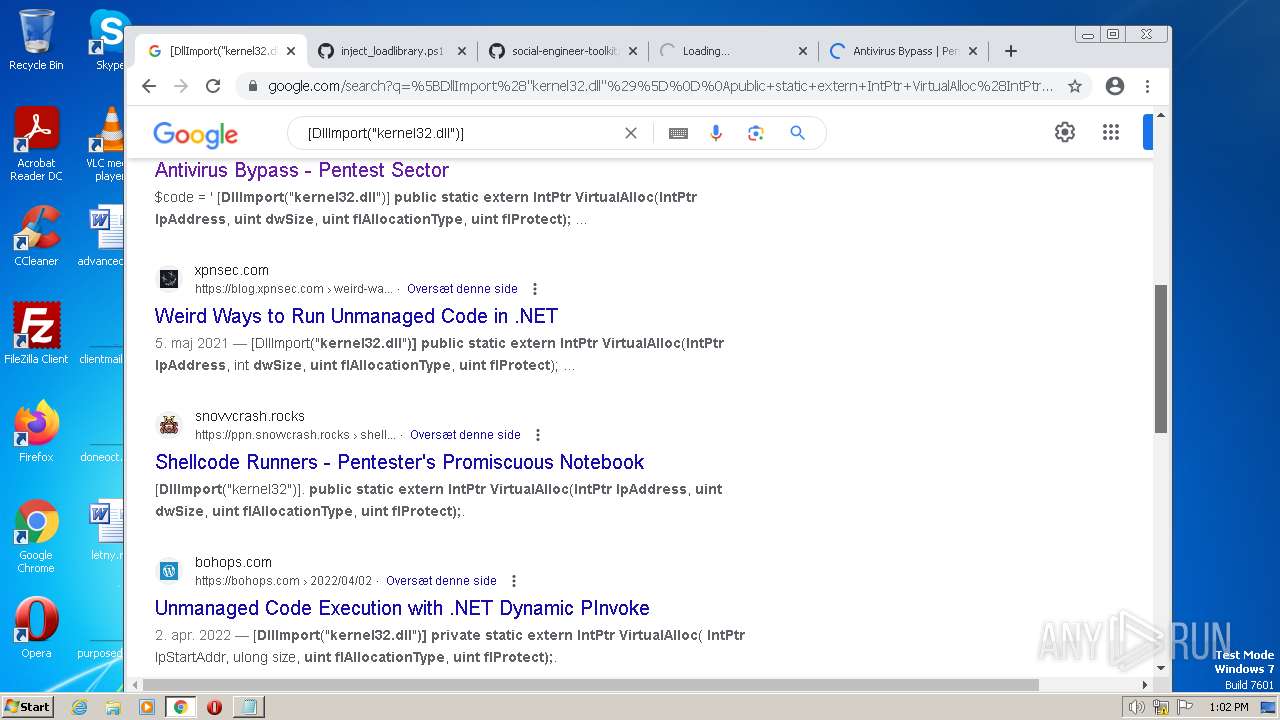
Task: Open more options for bohops.com result
Action: [514, 581]
